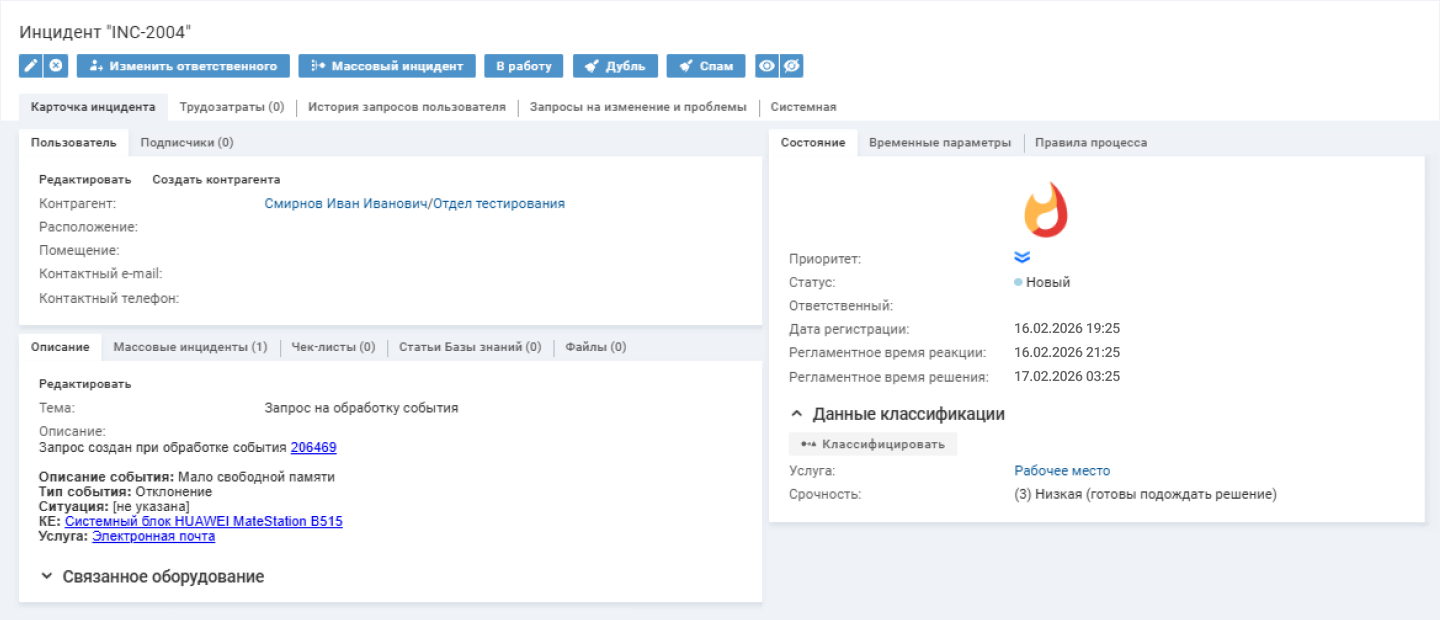Open 'Статьи Базы знаний (0)' tab
1440x620 pixels.
470,347
